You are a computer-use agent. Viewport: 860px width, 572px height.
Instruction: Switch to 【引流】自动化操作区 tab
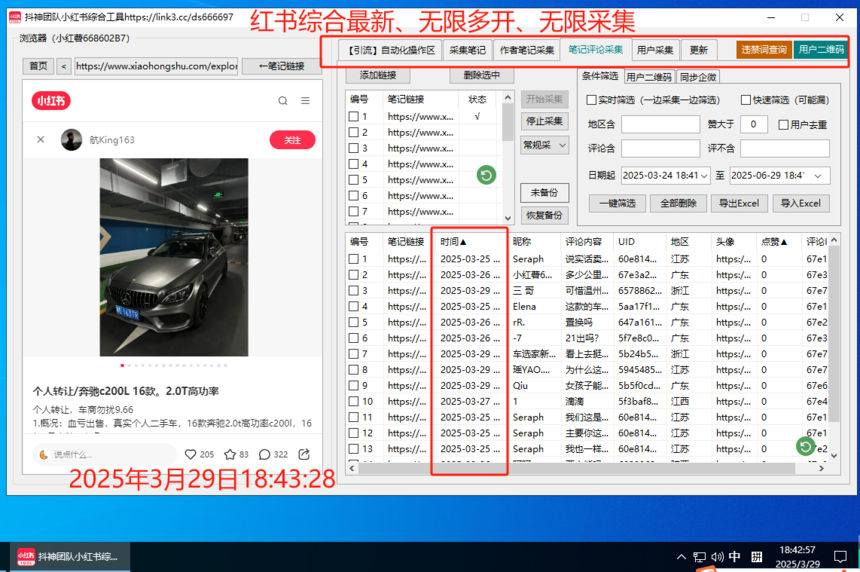tap(391, 50)
